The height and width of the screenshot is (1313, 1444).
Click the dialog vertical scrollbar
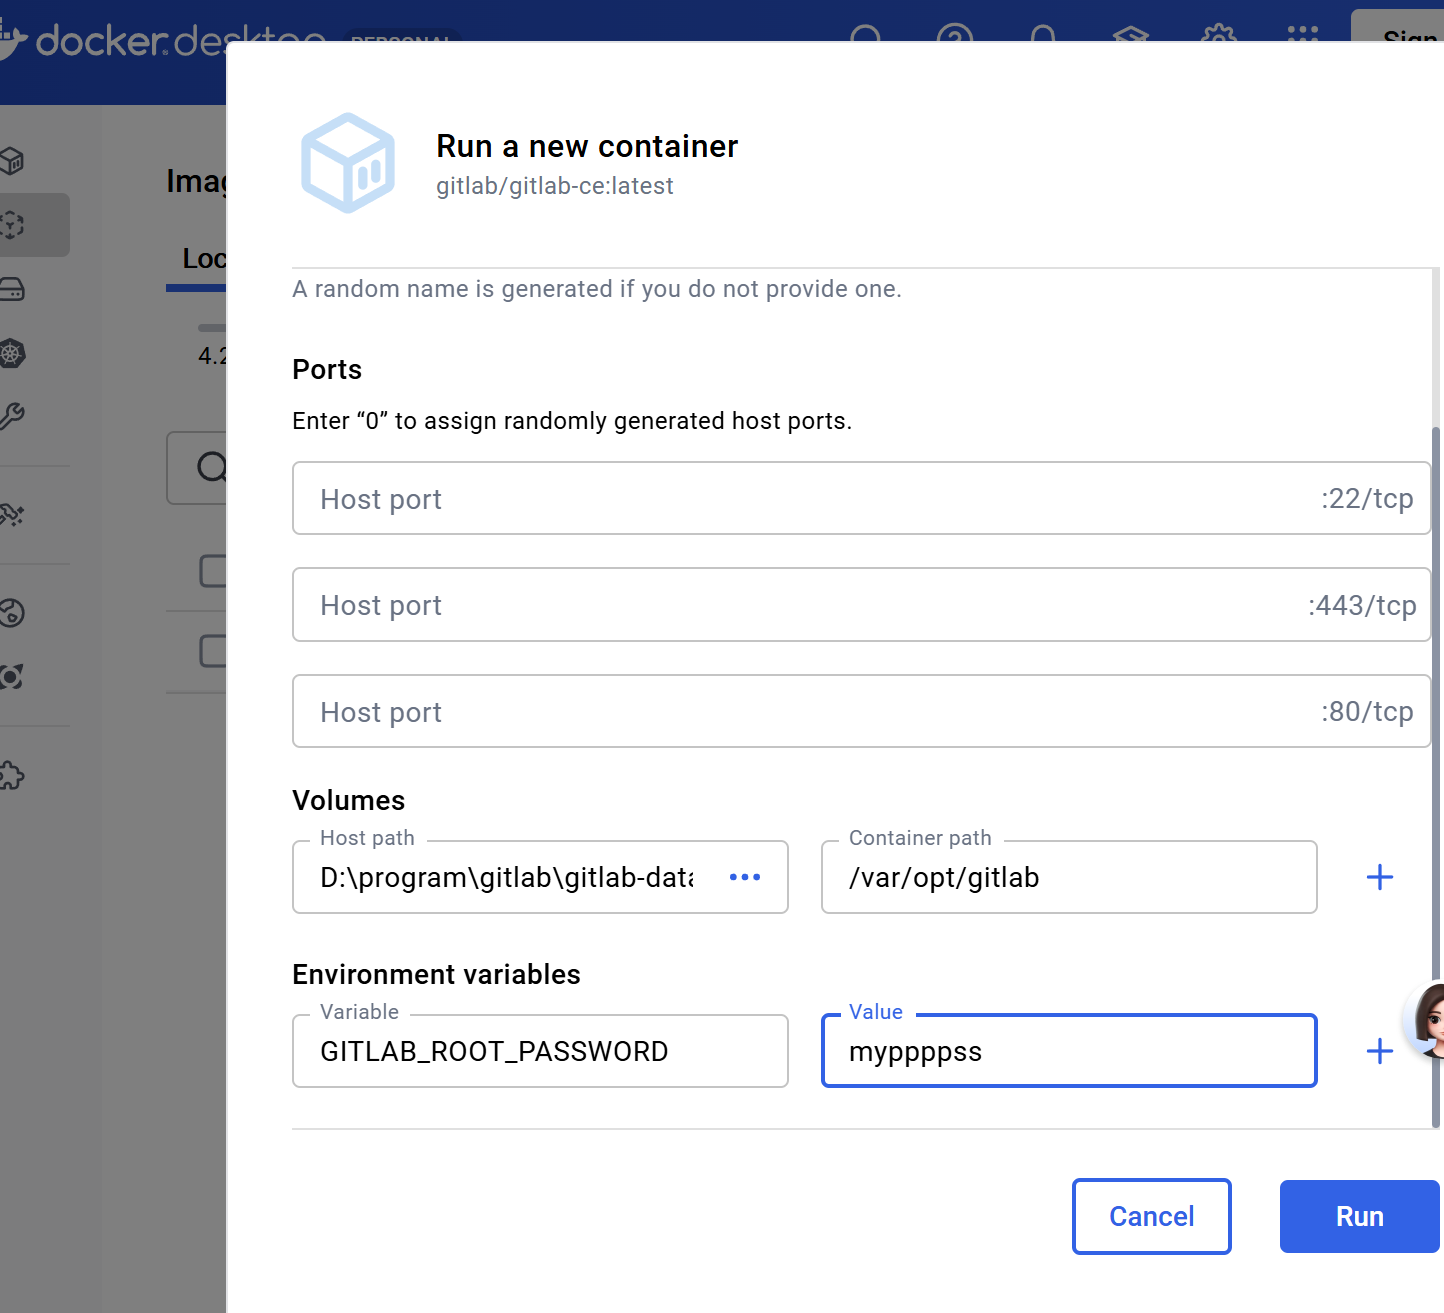click(1437, 777)
